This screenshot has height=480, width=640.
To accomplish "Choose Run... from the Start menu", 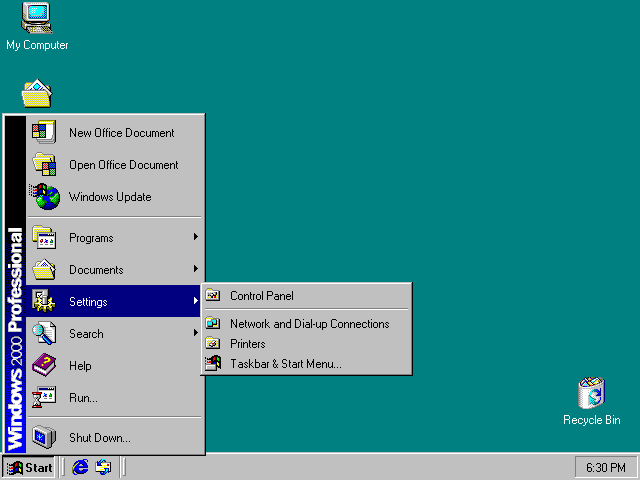I will pyautogui.click(x=114, y=397).
